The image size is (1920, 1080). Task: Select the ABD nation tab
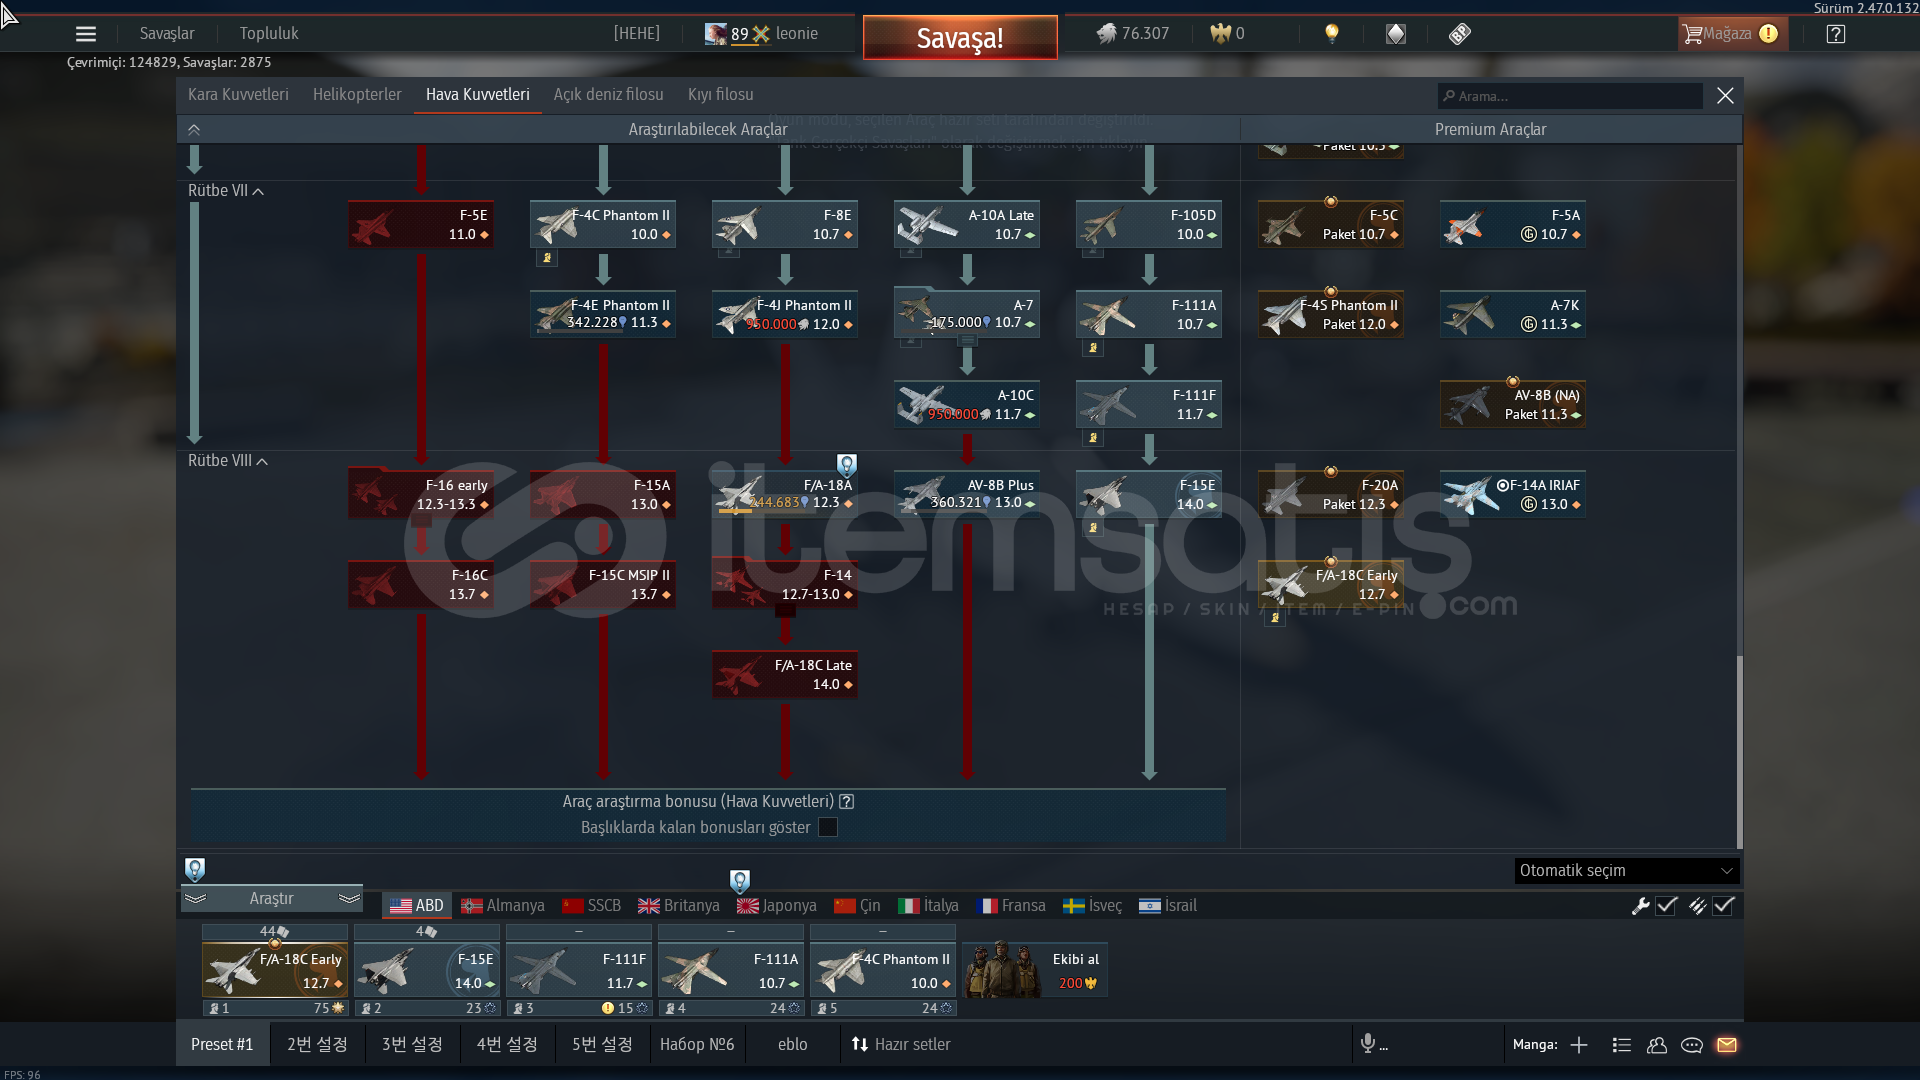click(417, 906)
